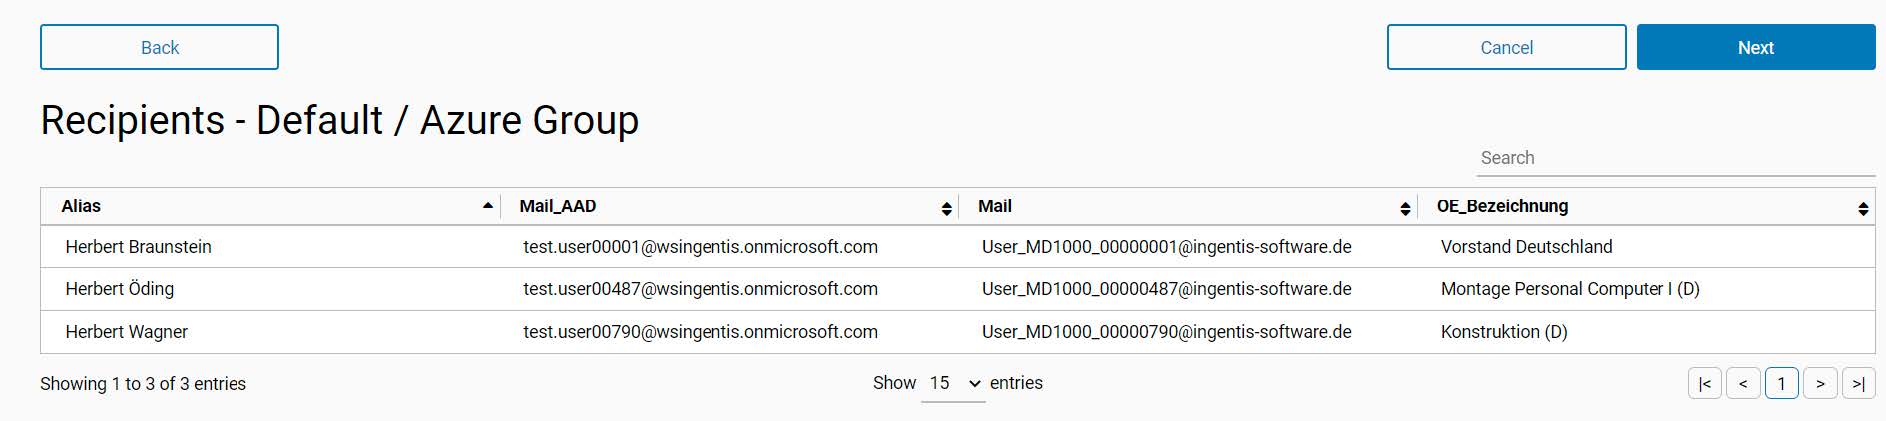The width and height of the screenshot is (1886, 421).
Task: Jump to last page of entries
Action: 1858,384
